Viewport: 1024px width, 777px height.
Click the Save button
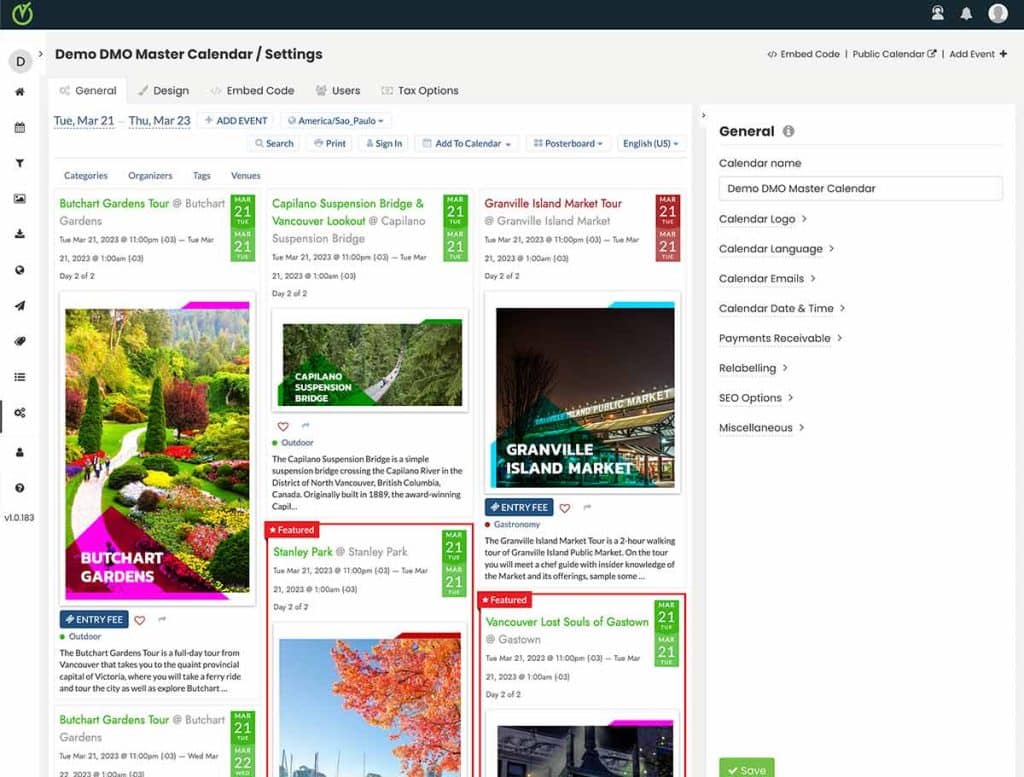(x=747, y=770)
